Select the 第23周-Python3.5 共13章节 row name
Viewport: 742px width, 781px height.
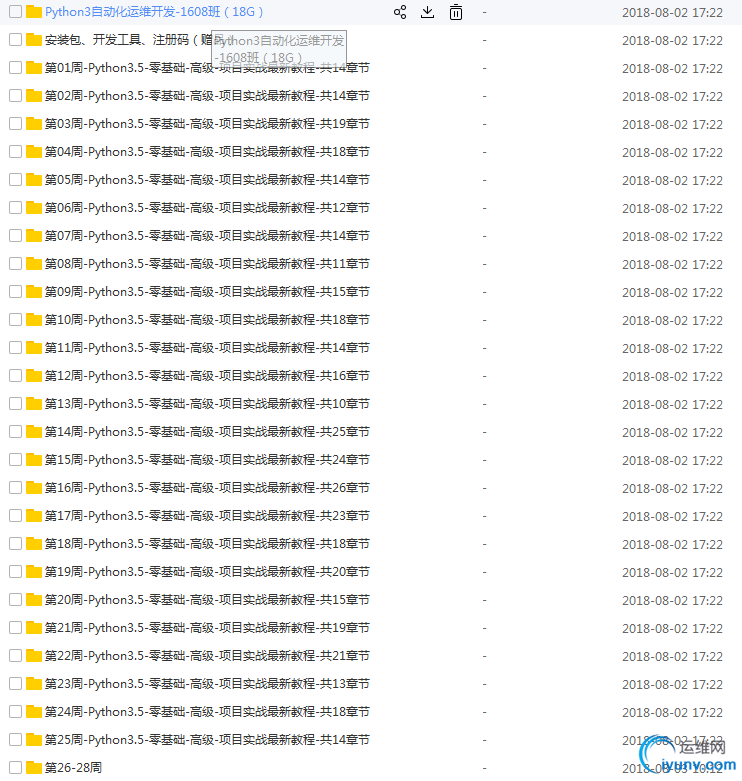(207, 683)
